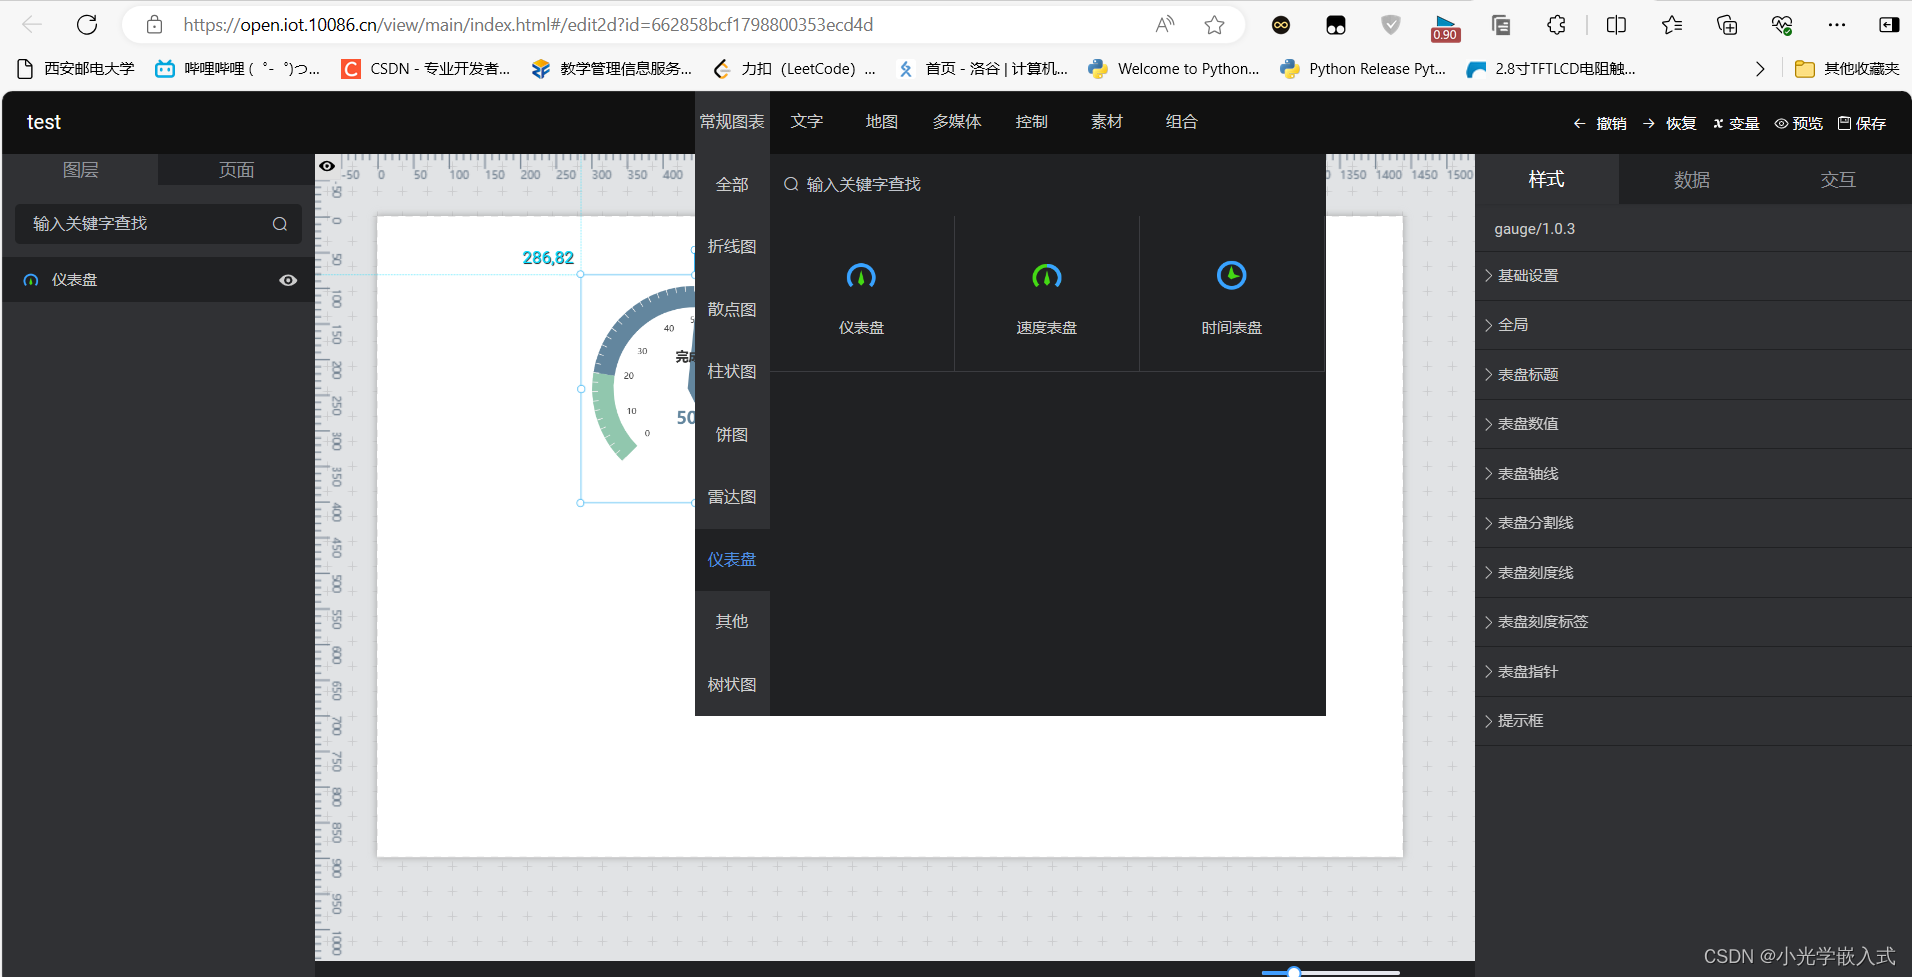Click 预览 preview button

[x=1799, y=124]
